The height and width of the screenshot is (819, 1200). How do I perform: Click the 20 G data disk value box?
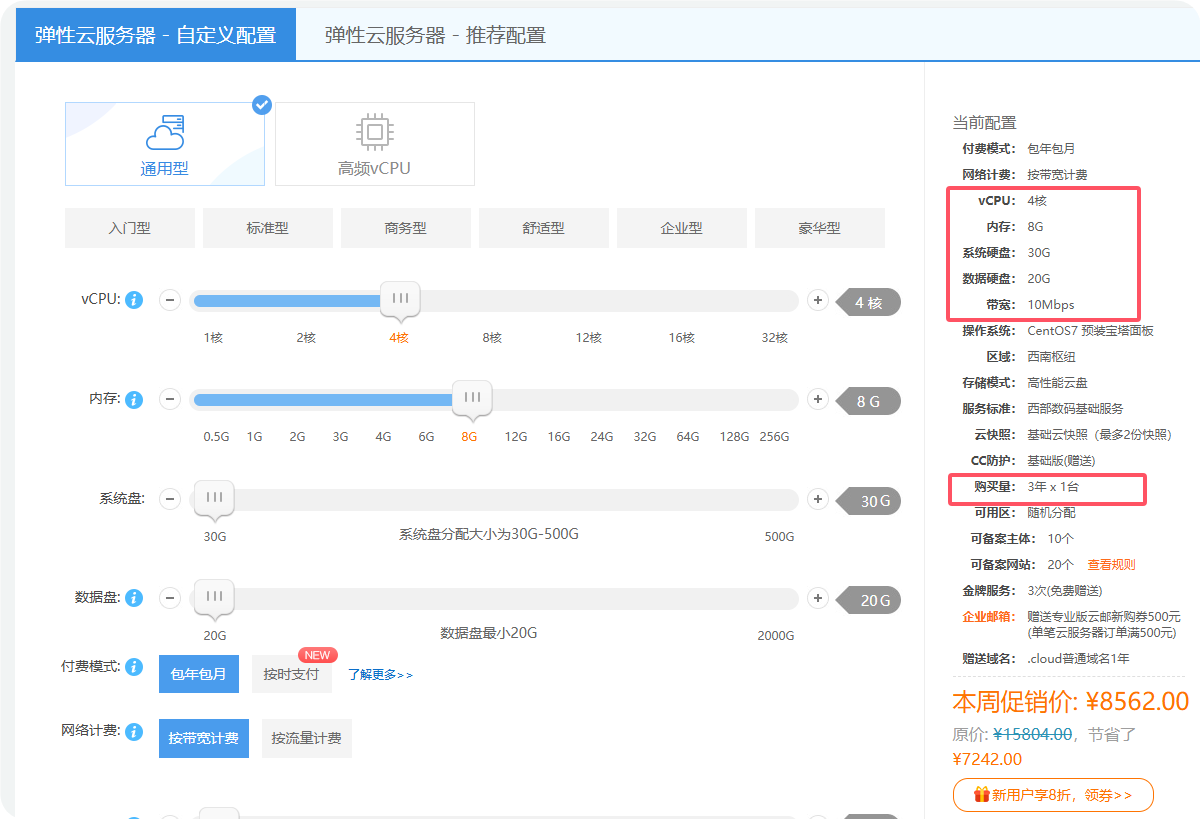click(868, 600)
